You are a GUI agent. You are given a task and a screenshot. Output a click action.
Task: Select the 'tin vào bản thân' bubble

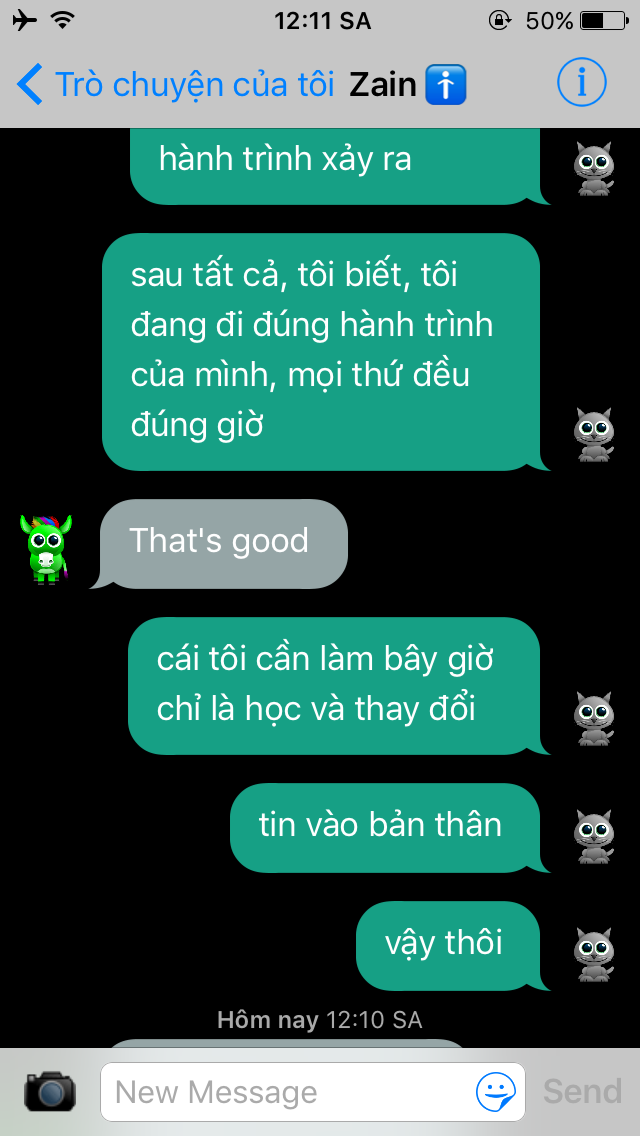click(390, 827)
